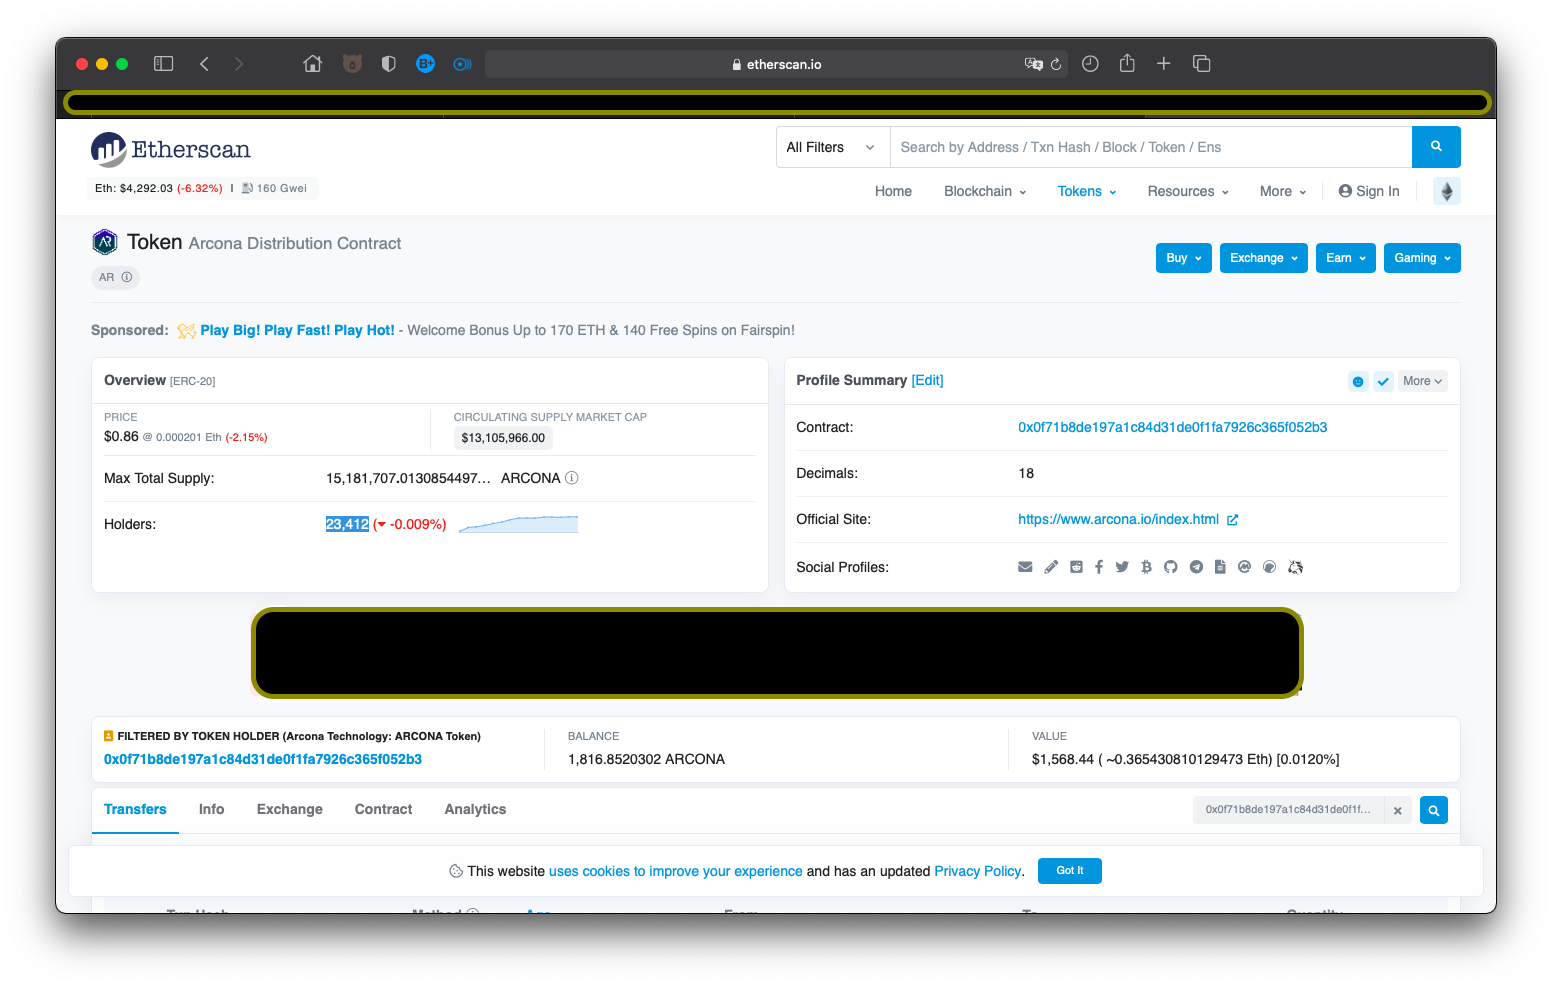Click the blue B+ extension icon
The width and height of the screenshot is (1552, 987).
[426, 64]
